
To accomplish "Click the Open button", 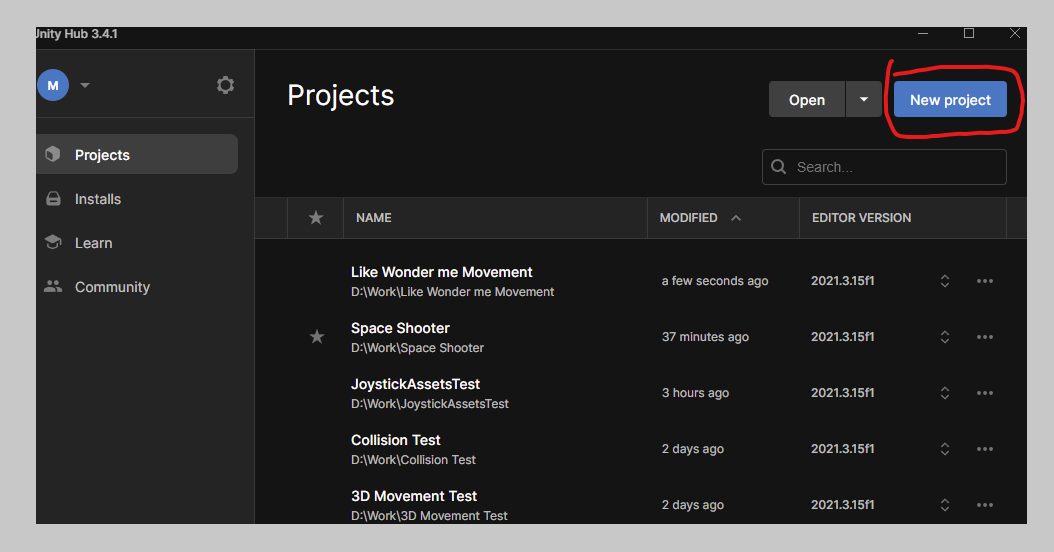I will tap(807, 100).
